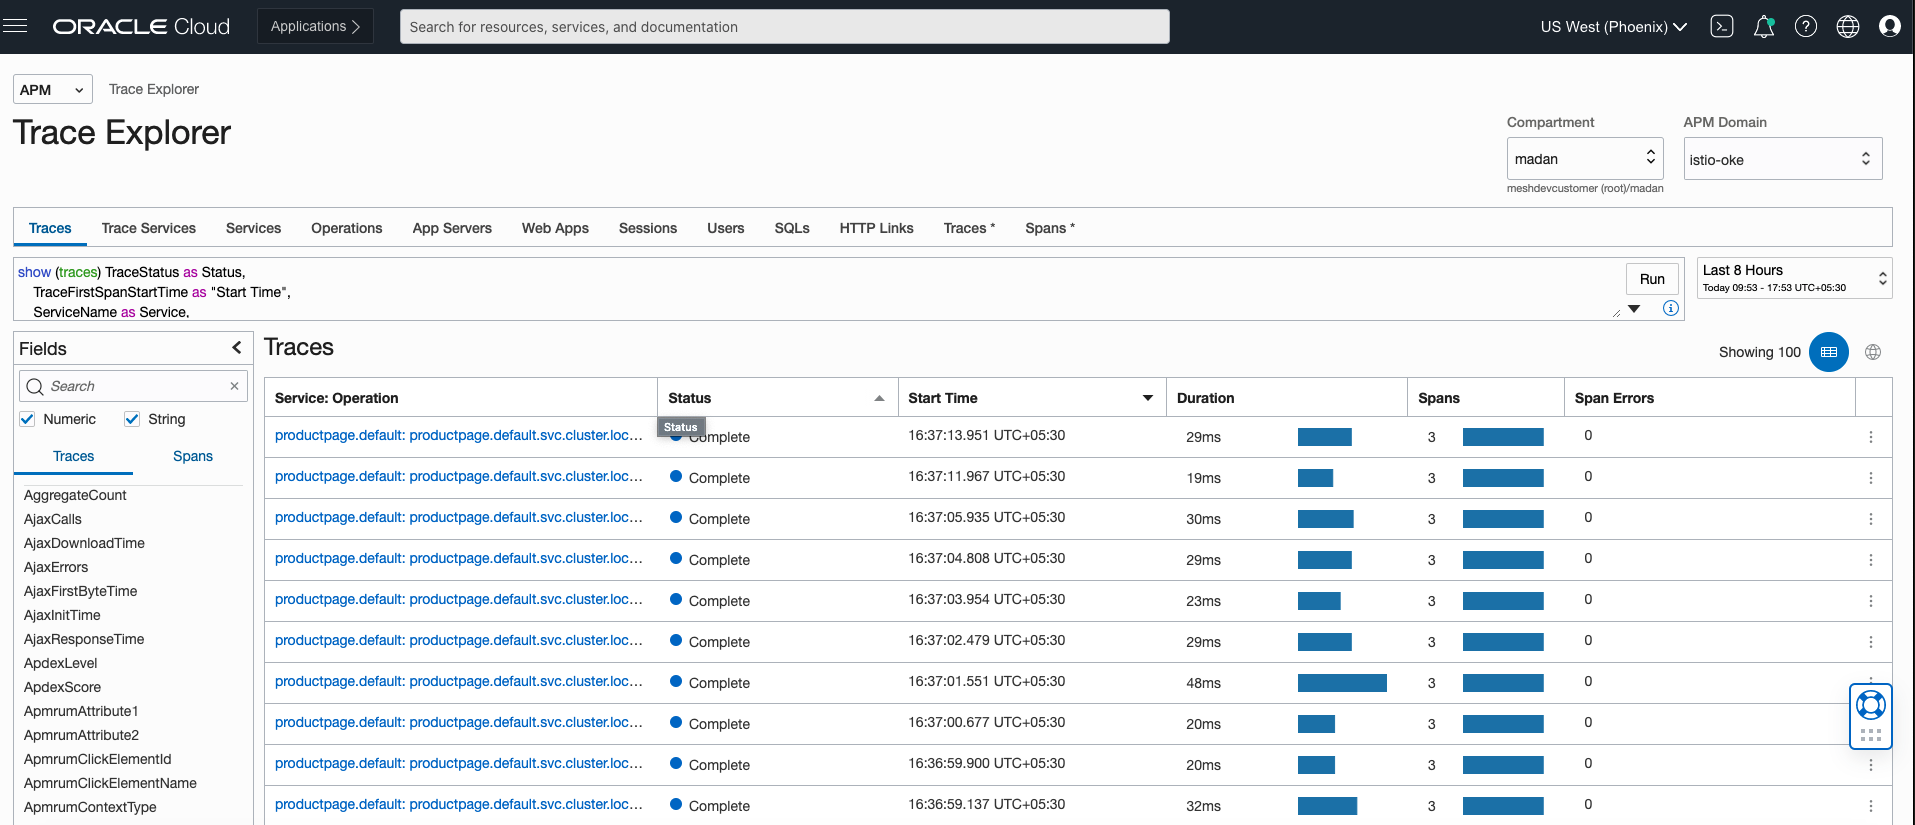Collapse the Fields panel with chevron

pos(237,348)
